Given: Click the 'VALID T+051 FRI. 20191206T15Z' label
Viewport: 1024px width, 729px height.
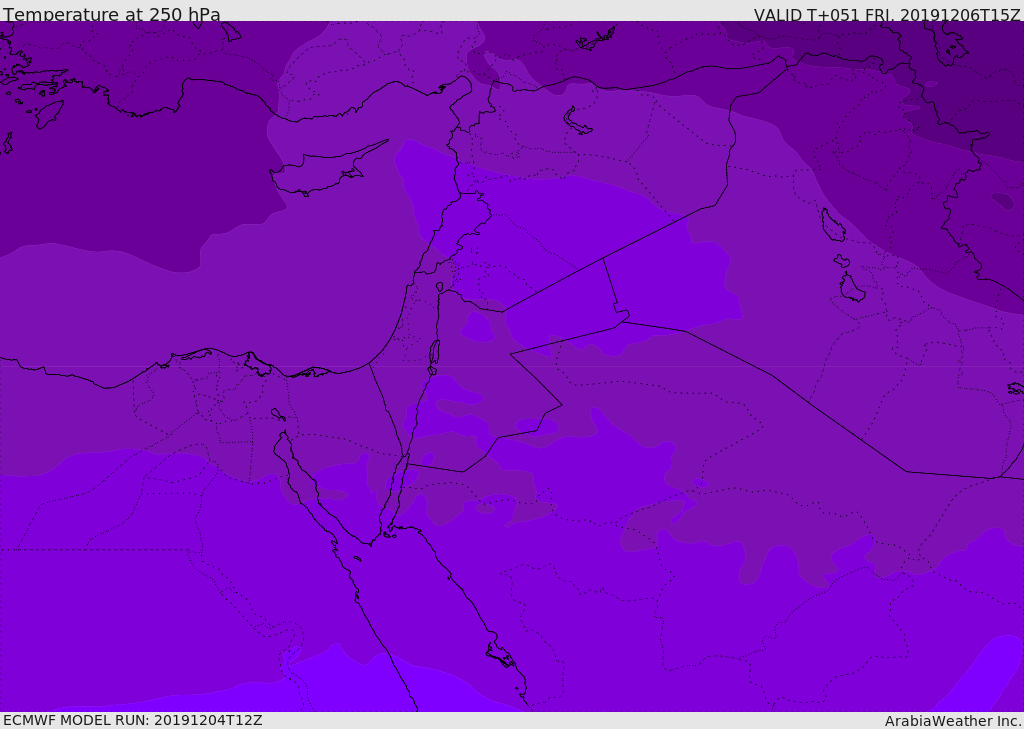Looking at the screenshot, I should (887, 14).
